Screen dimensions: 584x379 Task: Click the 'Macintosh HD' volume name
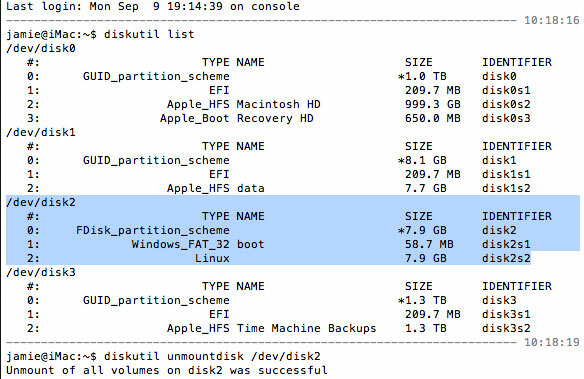(279, 104)
